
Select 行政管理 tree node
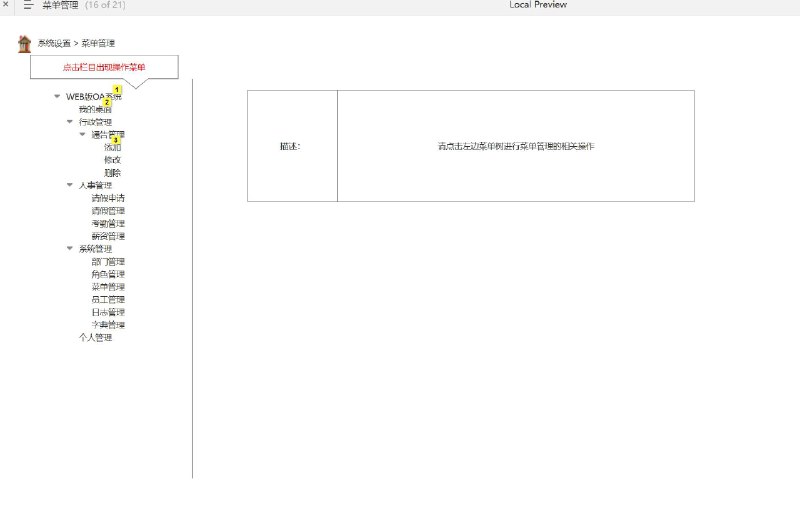pos(95,122)
